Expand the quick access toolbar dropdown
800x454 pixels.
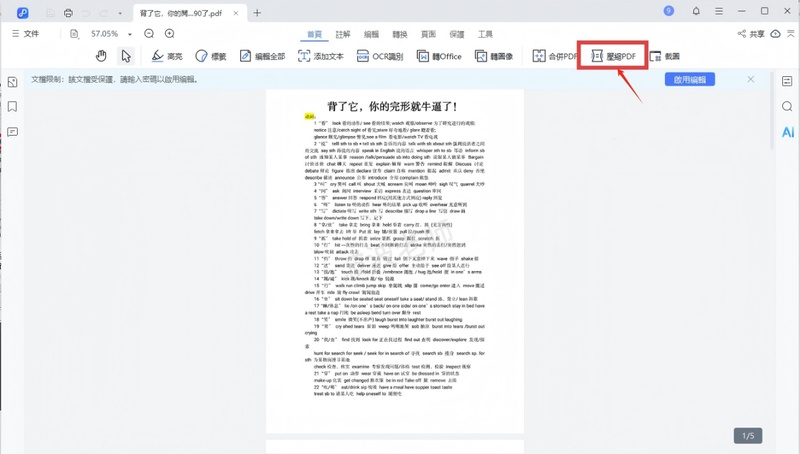tap(120, 14)
